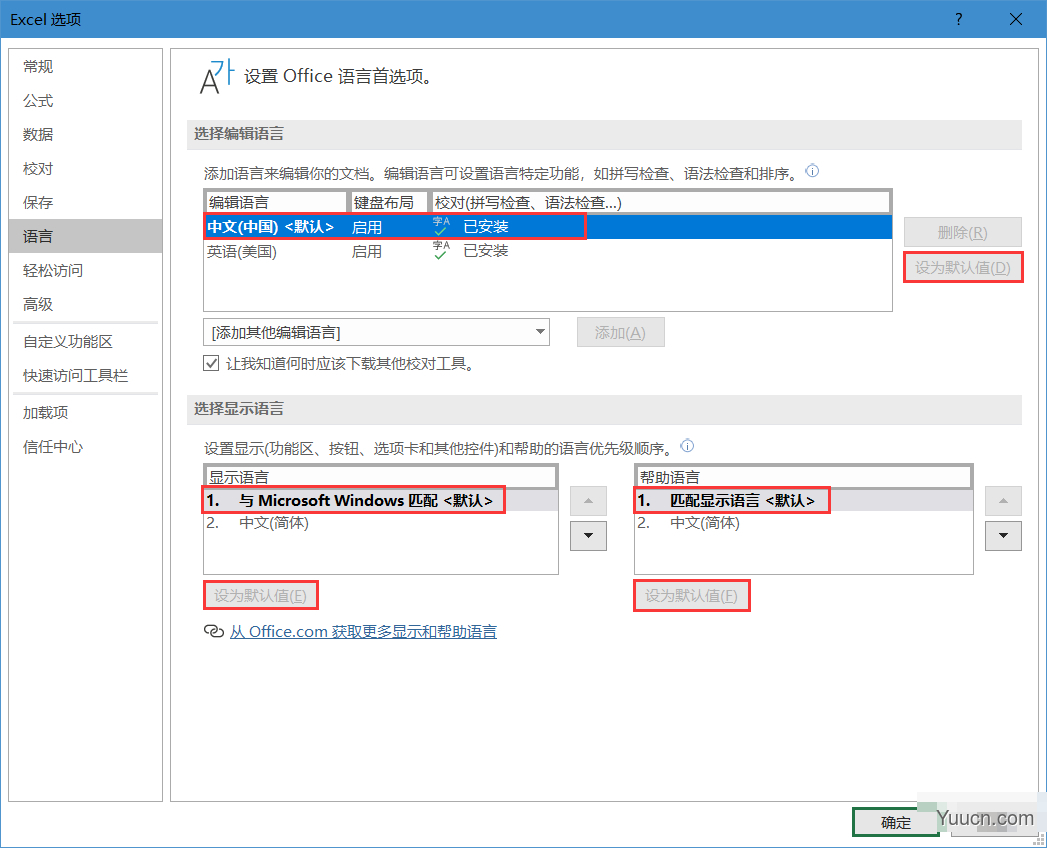Click the 设为默认值(E) button
The width and height of the screenshot is (1047, 848).
coord(260,595)
